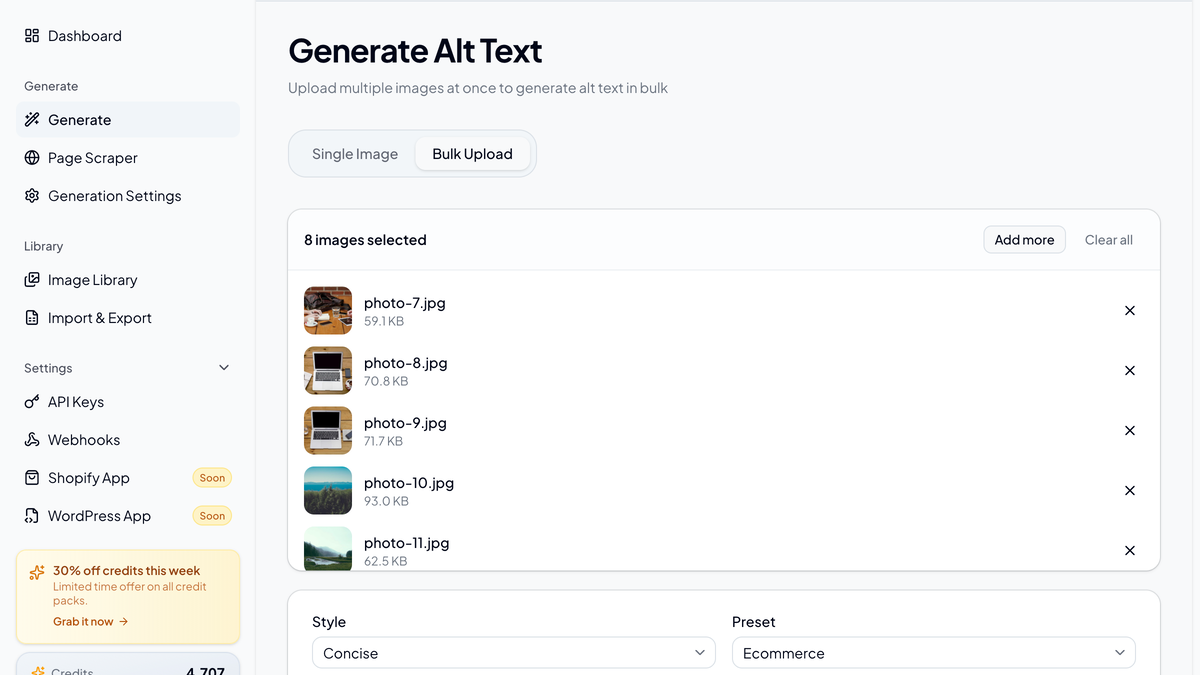1200x675 pixels.
Task: Click the photo-7.jpg file name
Action: click(405, 303)
